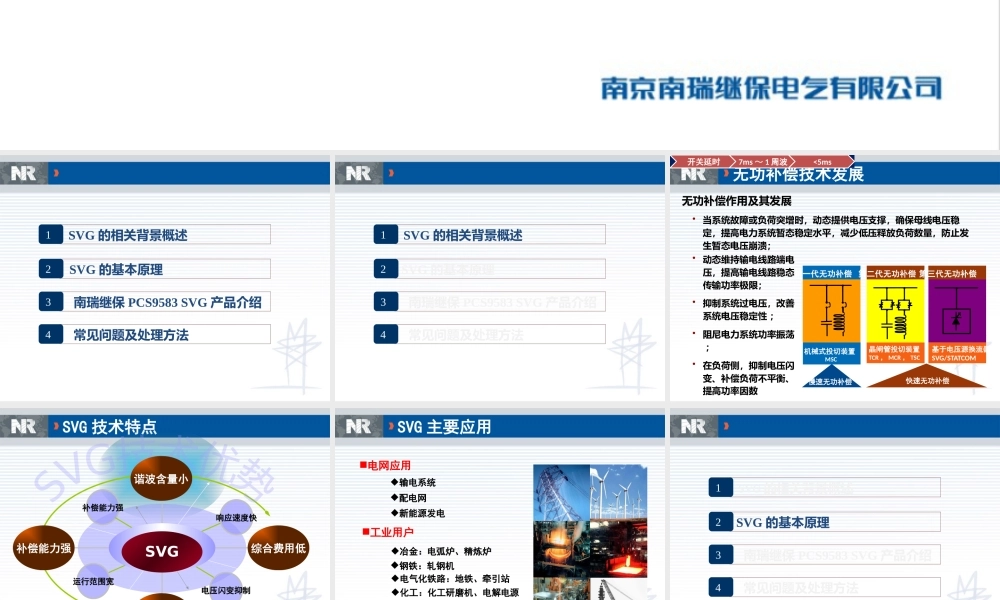Click number 2 box beside highlighted SVG 的基本原理
The image size is (1000, 600).
coord(720,522)
